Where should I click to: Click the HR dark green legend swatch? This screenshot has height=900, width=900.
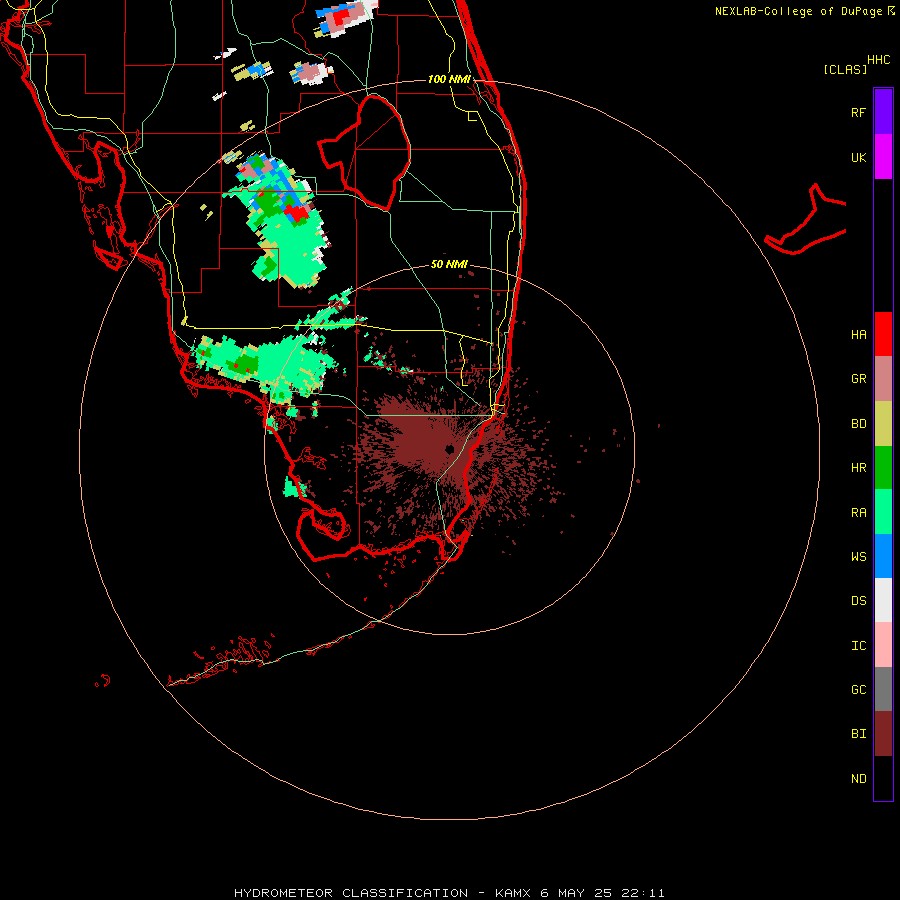coord(883,468)
